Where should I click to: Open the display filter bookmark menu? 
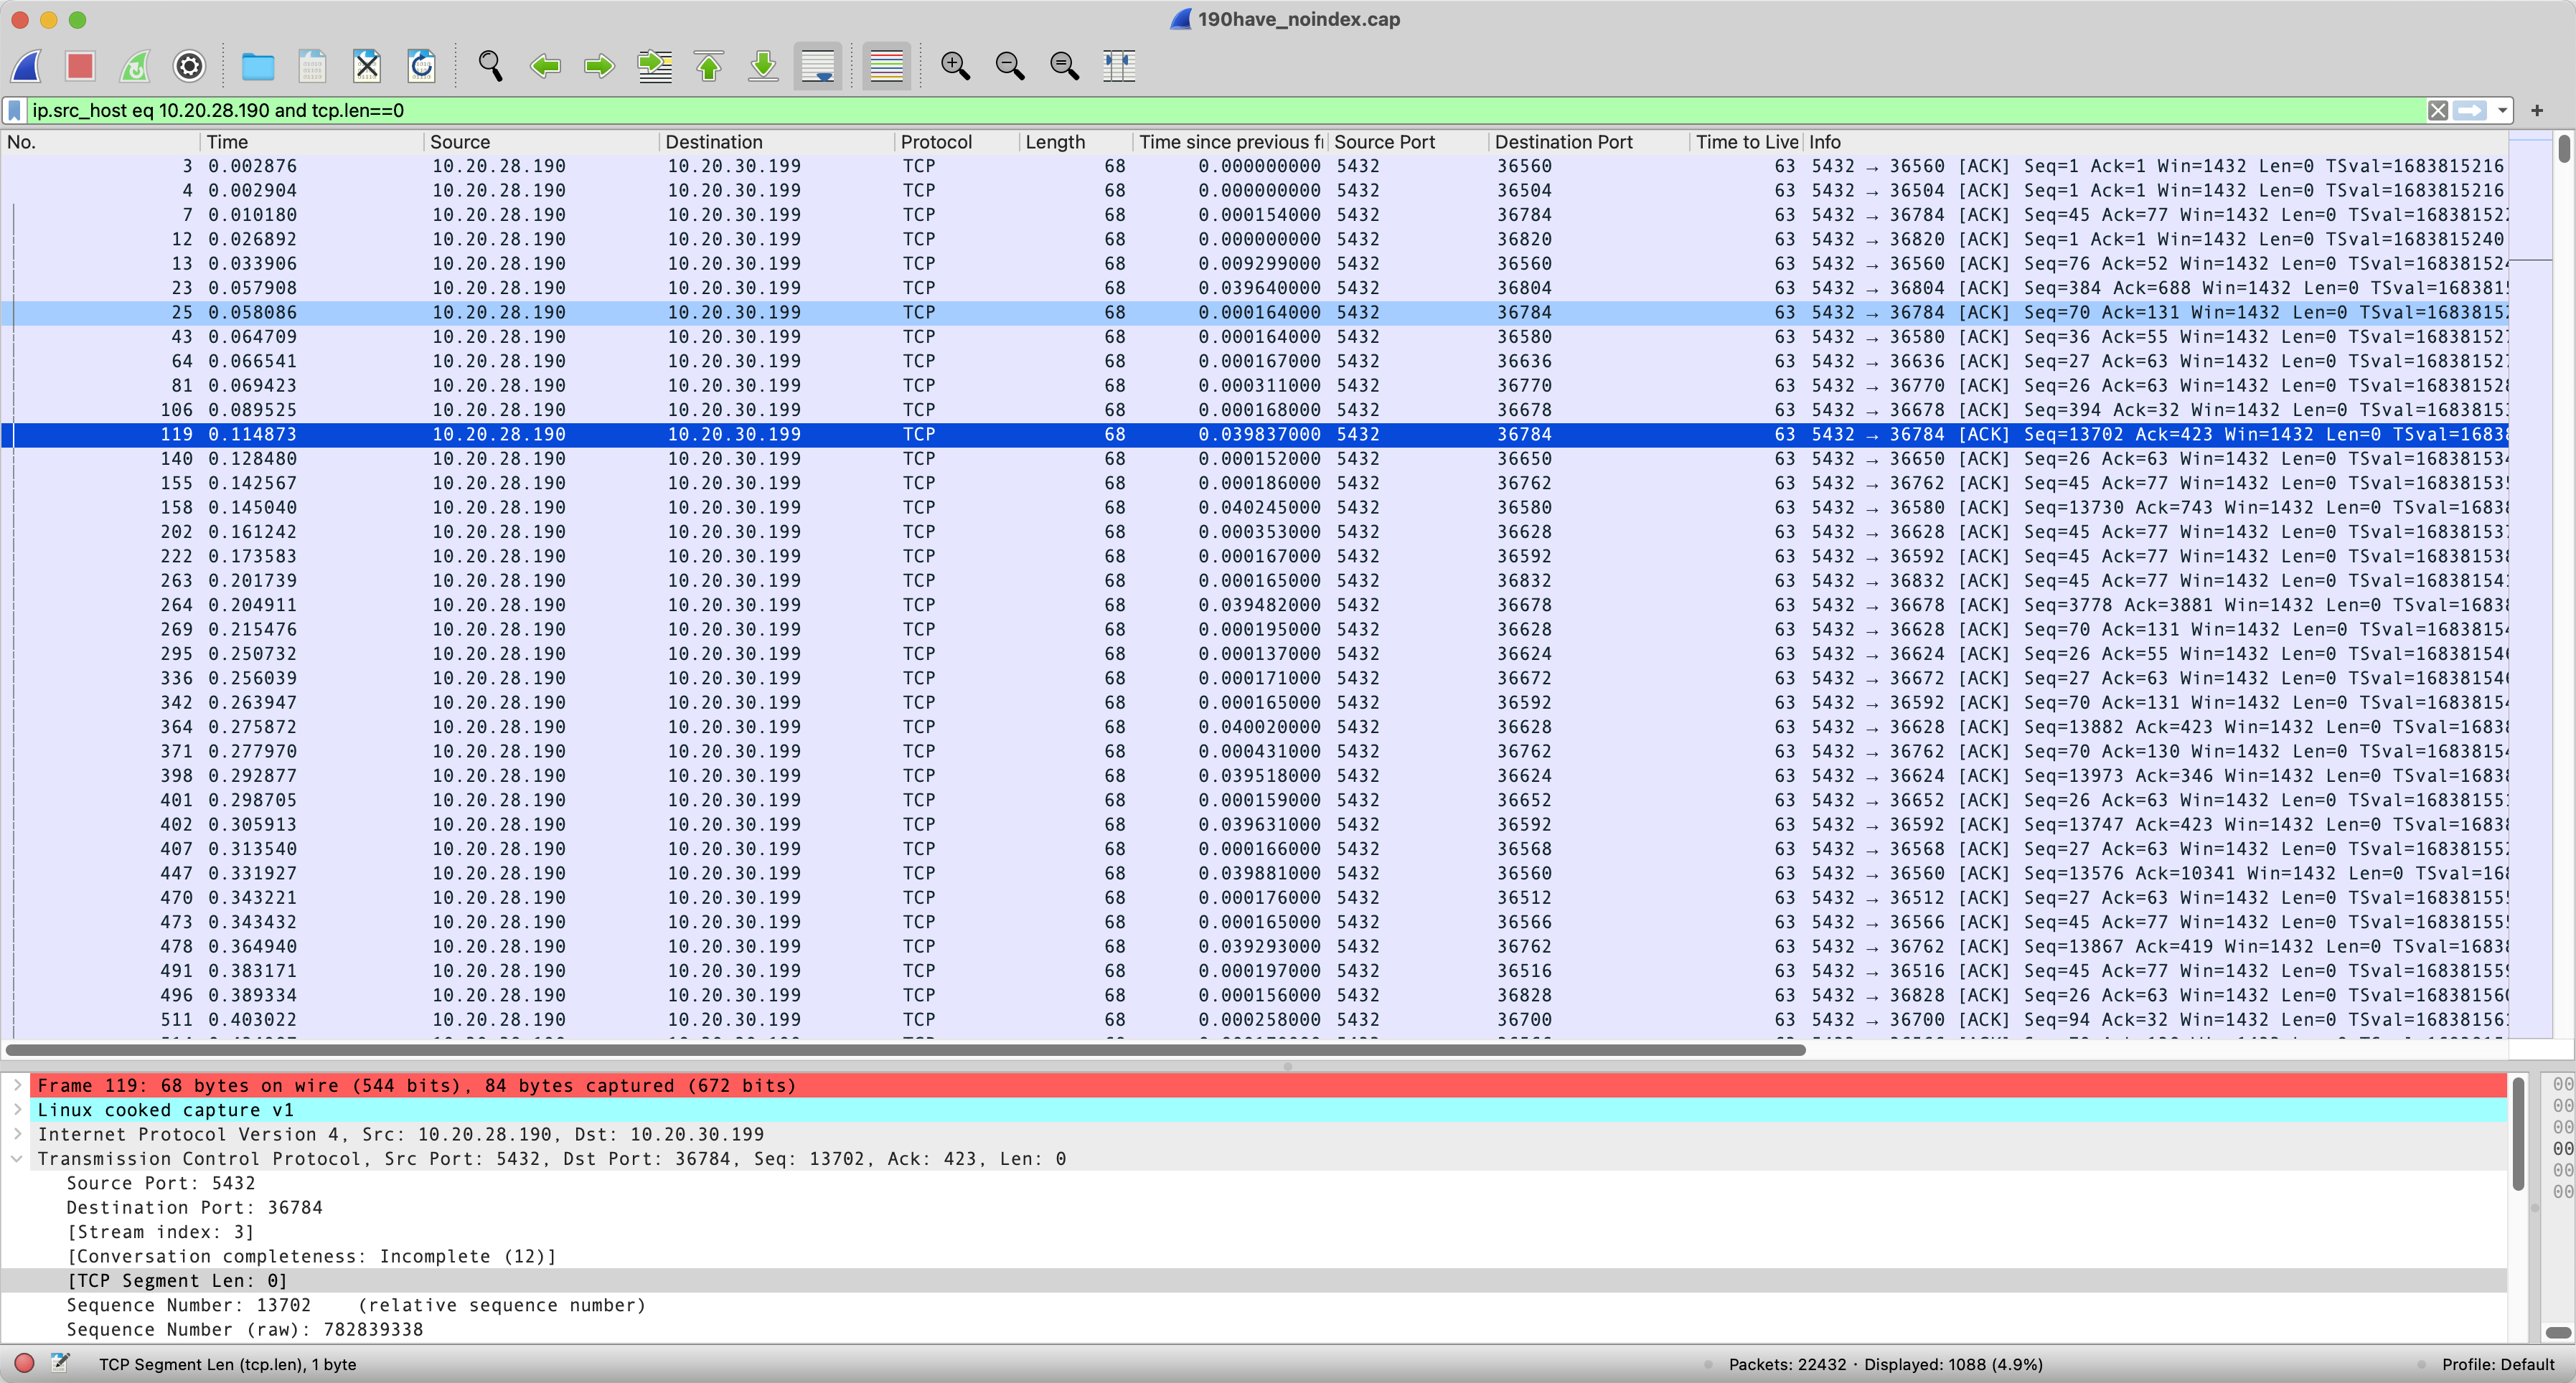pos(15,110)
